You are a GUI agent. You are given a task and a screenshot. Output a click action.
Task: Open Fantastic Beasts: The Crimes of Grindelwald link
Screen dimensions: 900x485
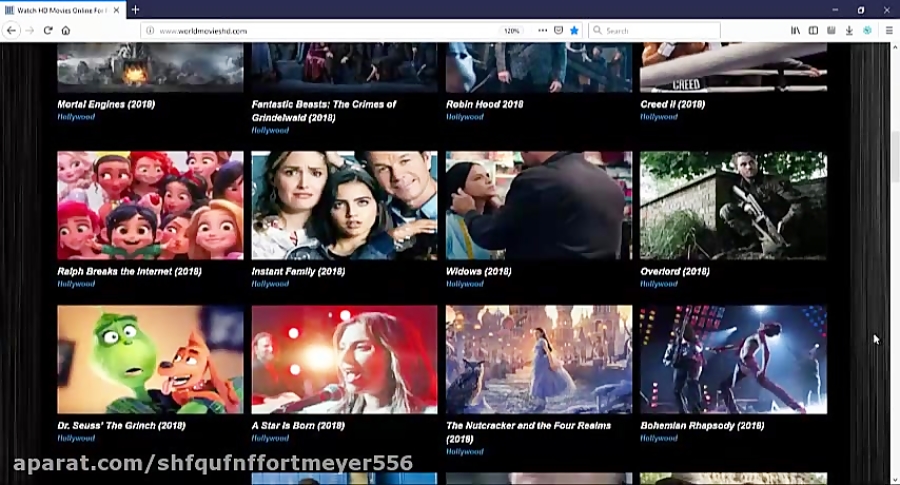(324, 111)
